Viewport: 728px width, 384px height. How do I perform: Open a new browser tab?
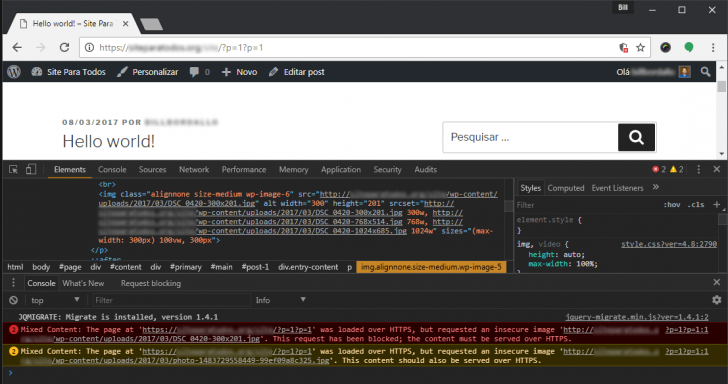point(151,24)
